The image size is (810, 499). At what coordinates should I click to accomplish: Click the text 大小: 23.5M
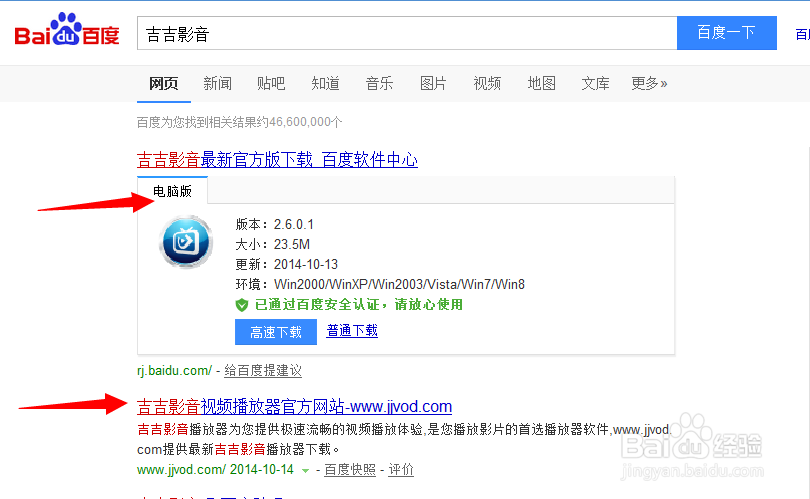coord(272,244)
